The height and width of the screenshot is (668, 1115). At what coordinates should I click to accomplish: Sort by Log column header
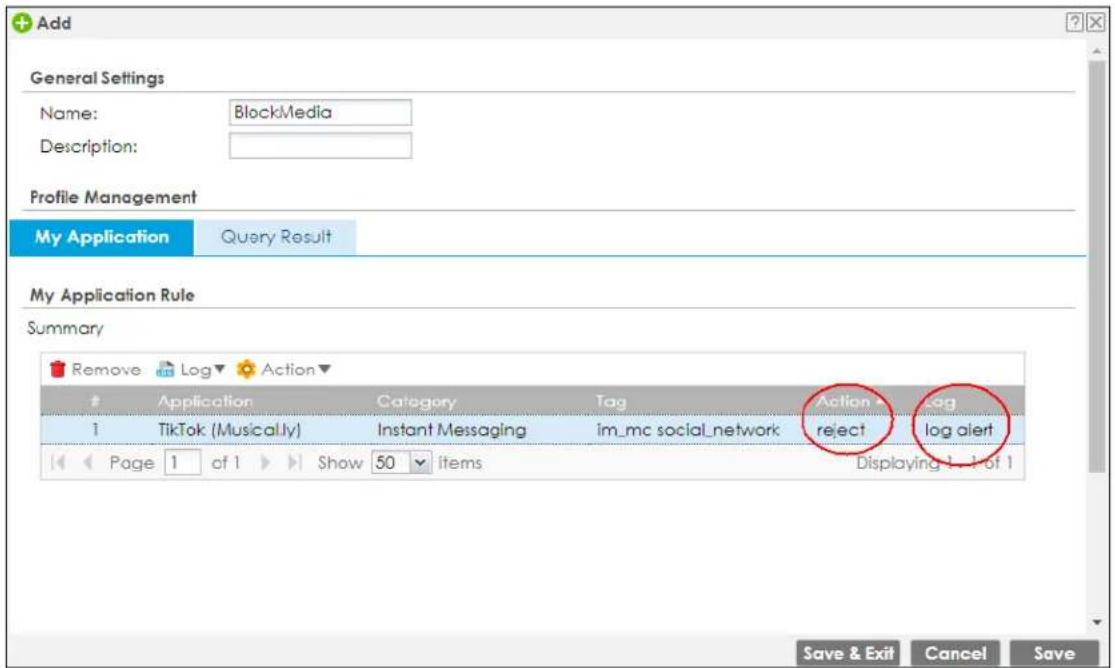click(940, 401)
